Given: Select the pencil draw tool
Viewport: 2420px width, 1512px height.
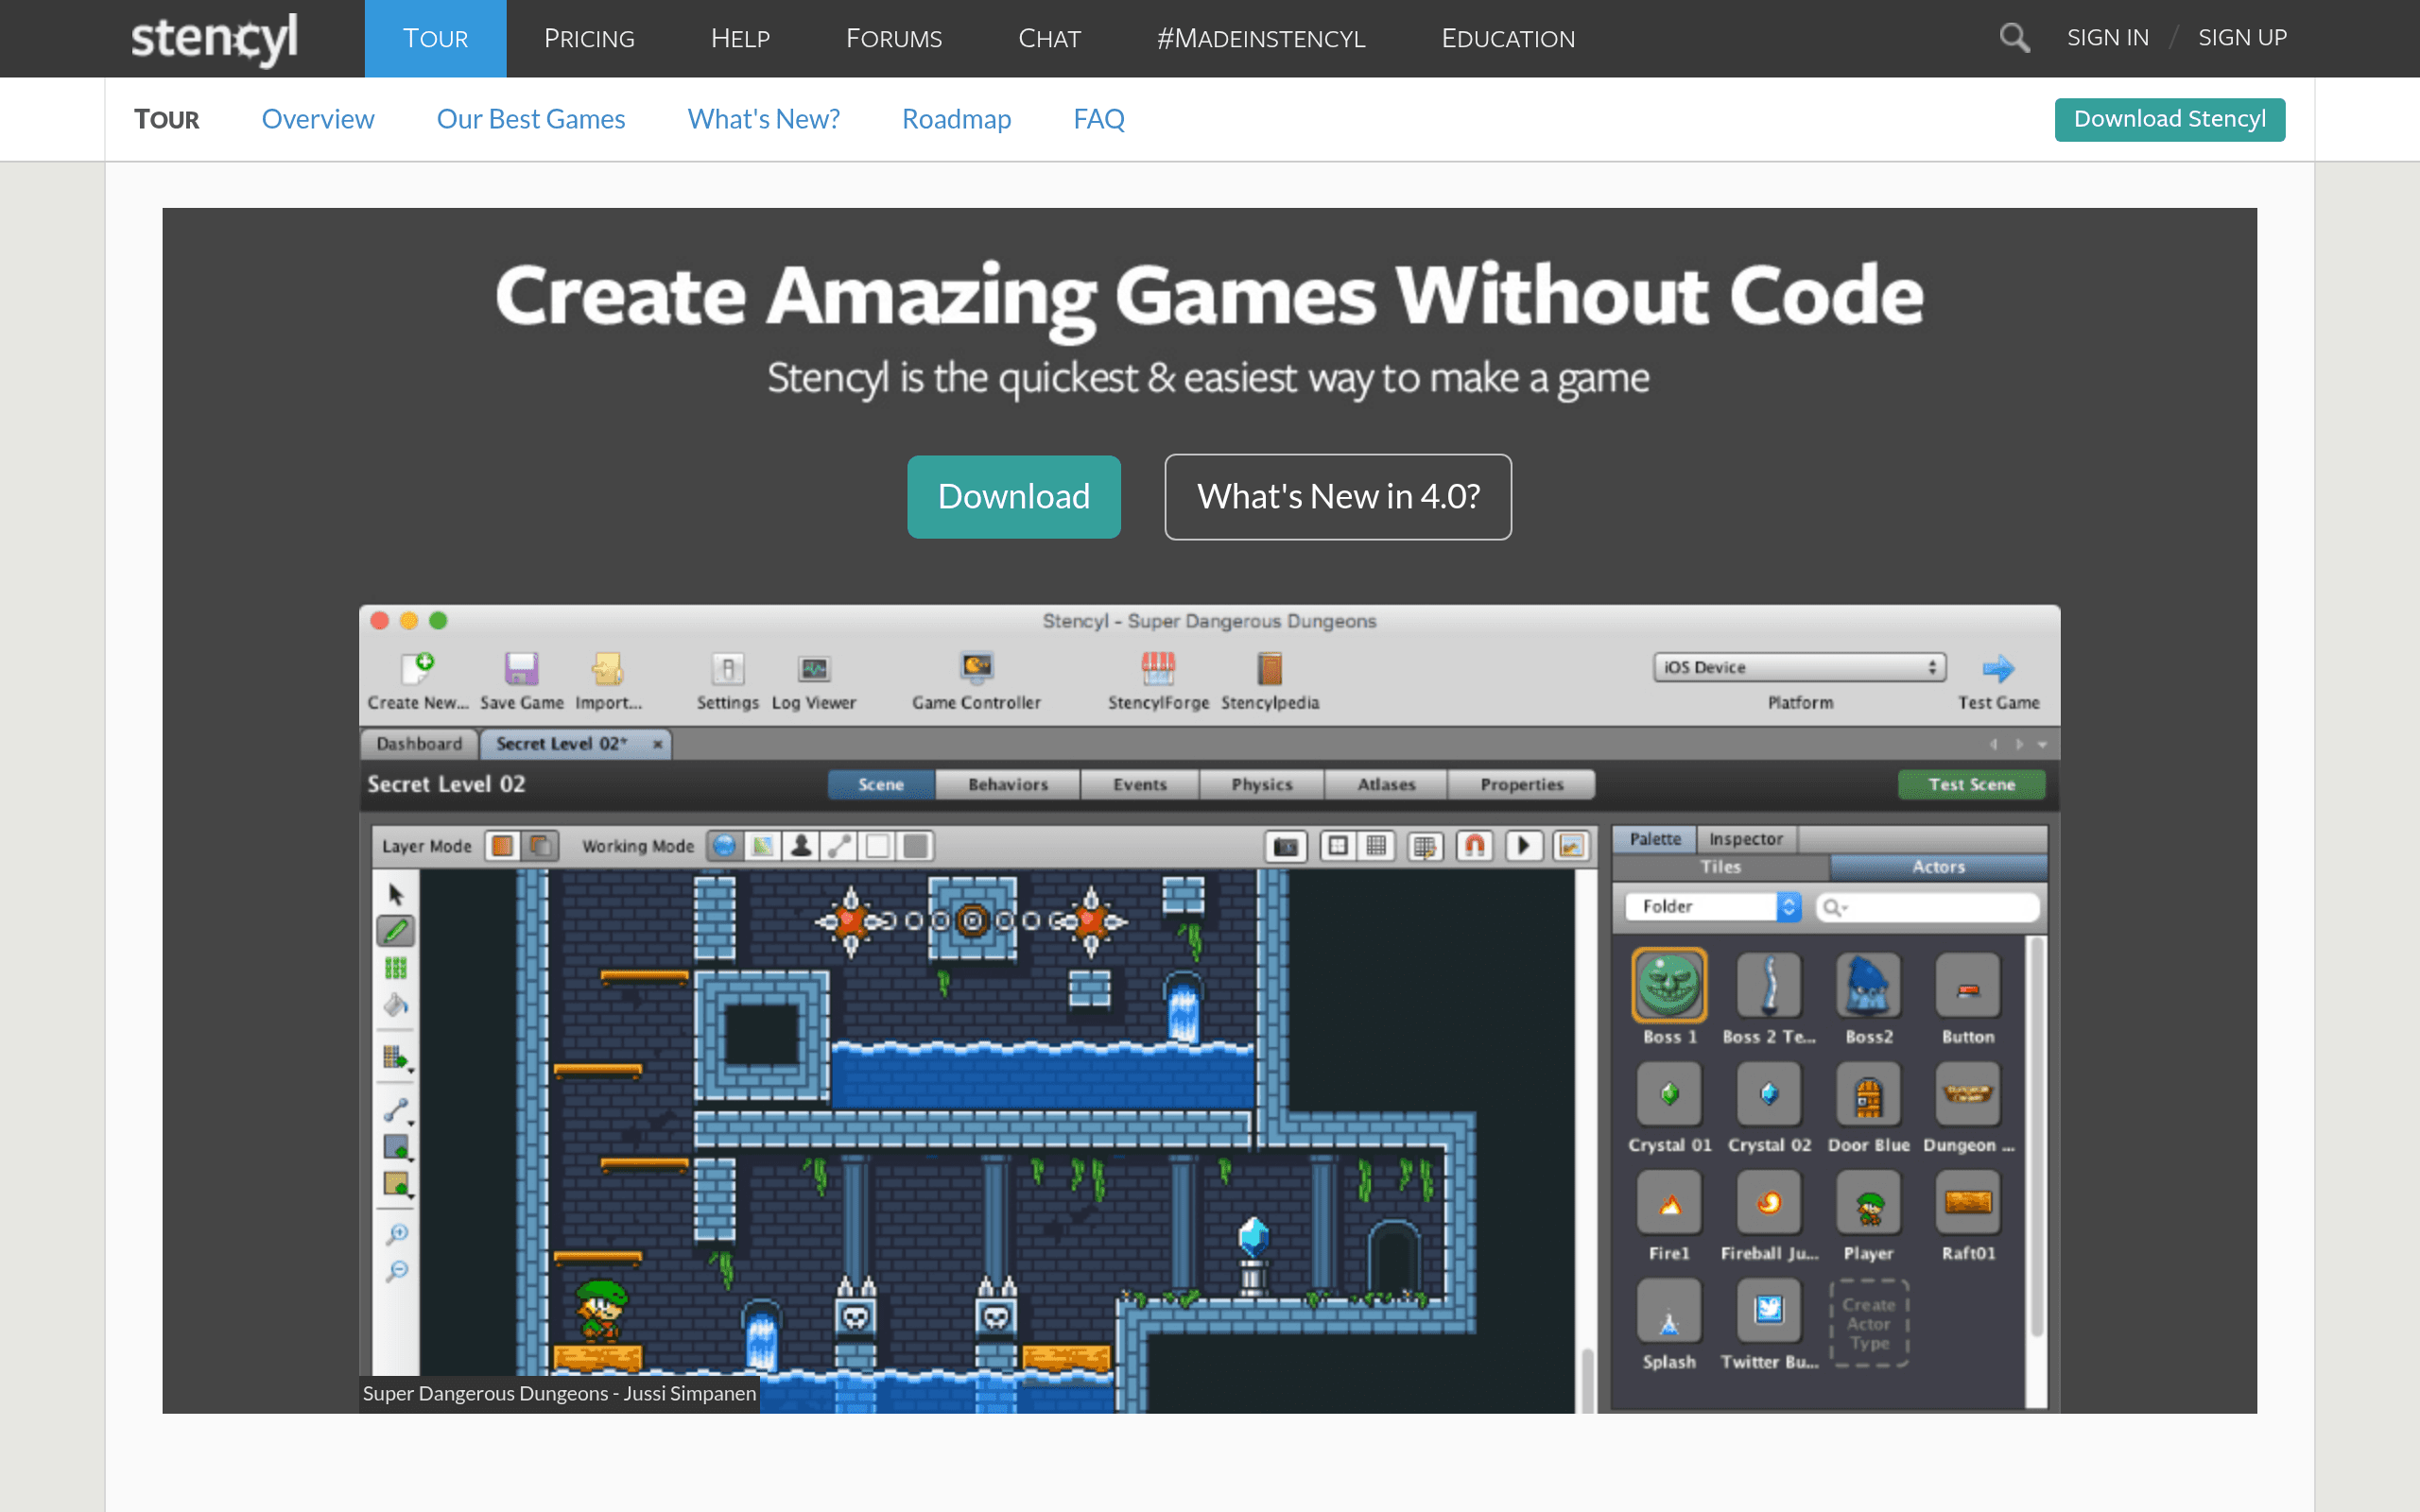Looking at the screenshot, I should [396, 931].
